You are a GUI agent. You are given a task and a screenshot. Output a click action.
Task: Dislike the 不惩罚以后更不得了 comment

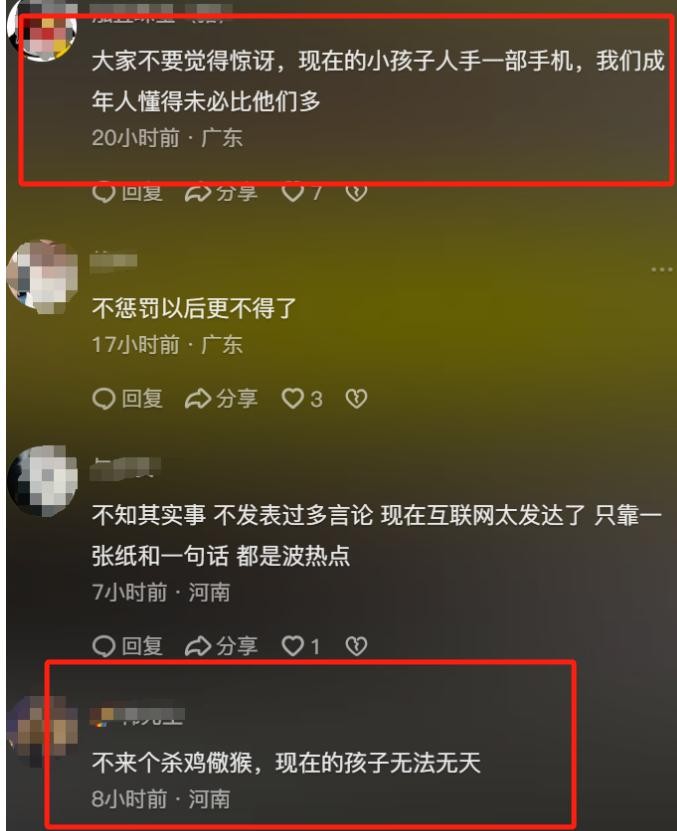[356, 399]
